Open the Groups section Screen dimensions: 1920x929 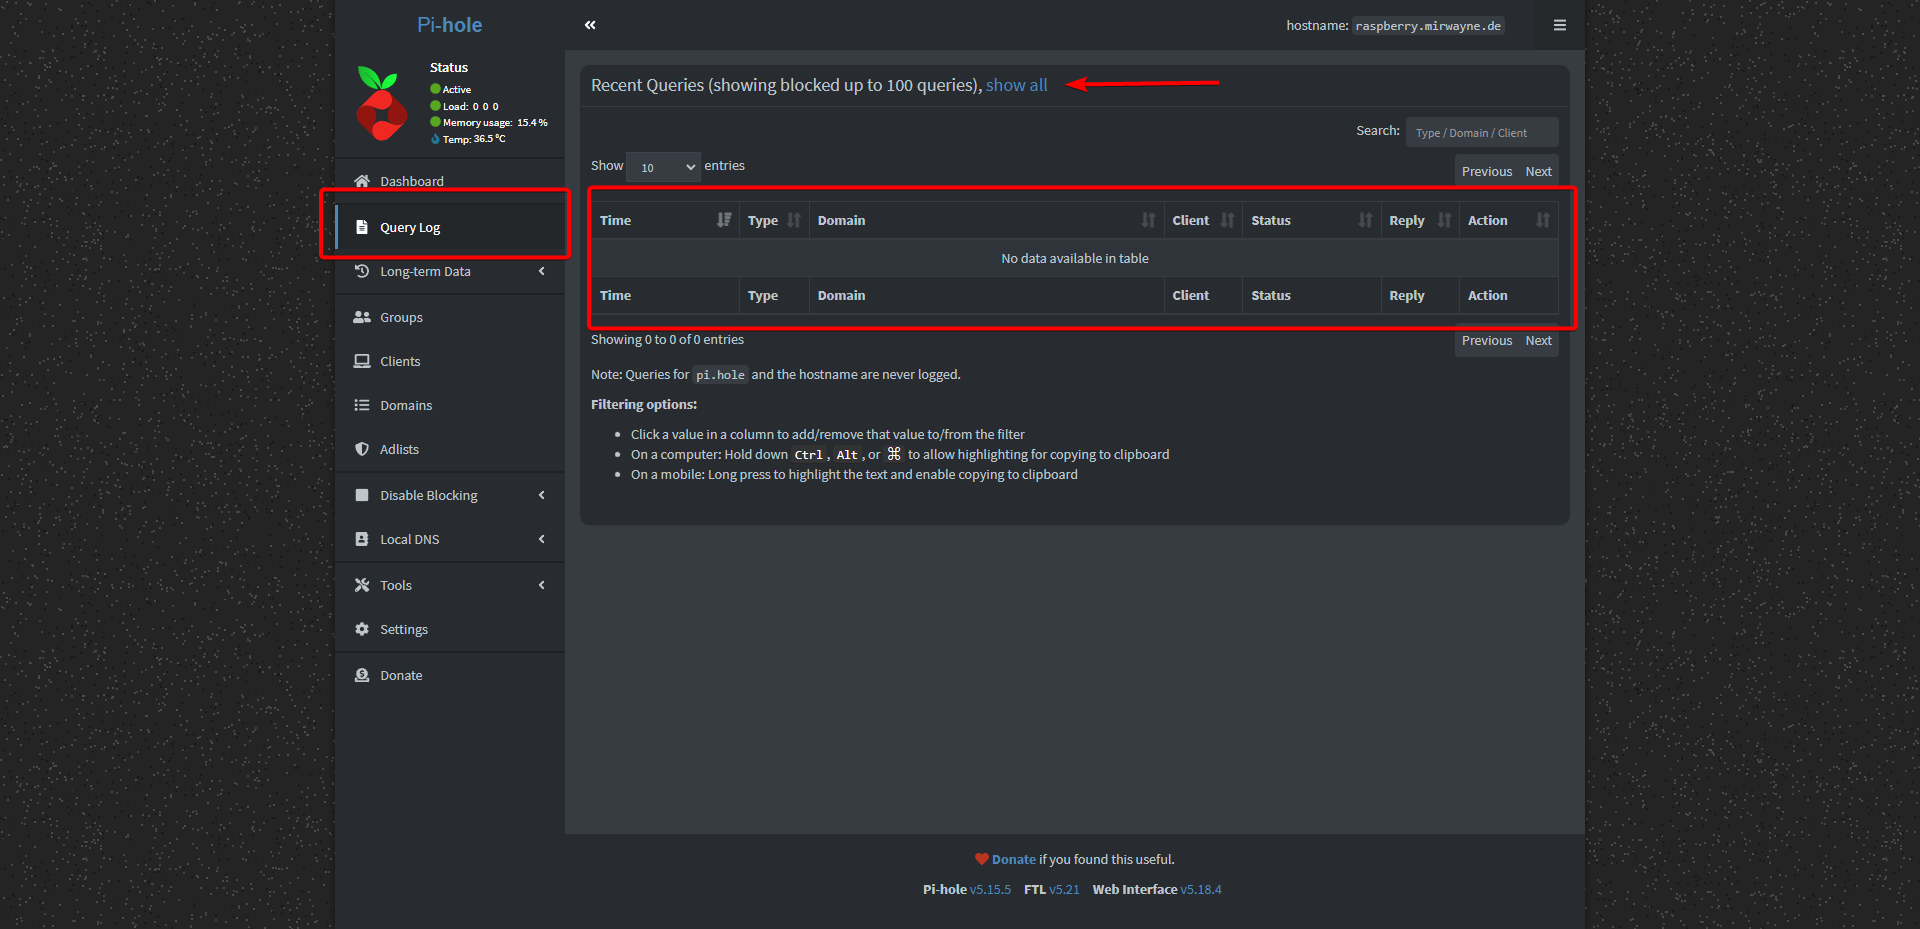401,317
